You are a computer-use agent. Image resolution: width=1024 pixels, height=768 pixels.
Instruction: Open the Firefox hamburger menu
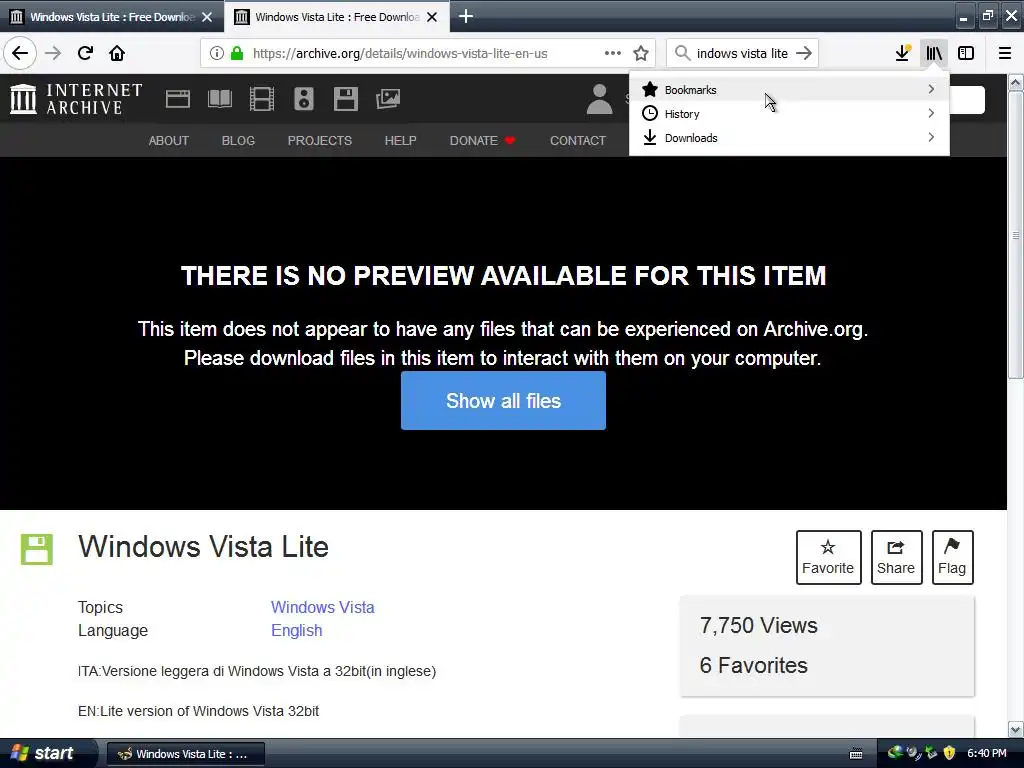click(x=1005, y=53)
